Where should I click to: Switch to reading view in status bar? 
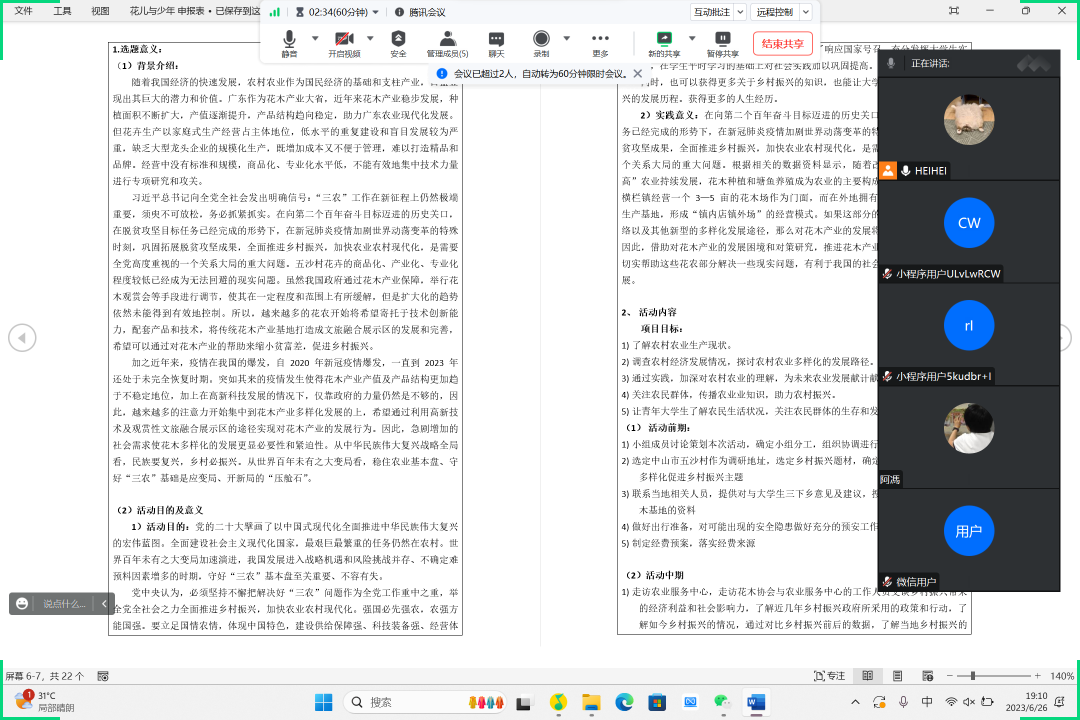coord(868,676)
